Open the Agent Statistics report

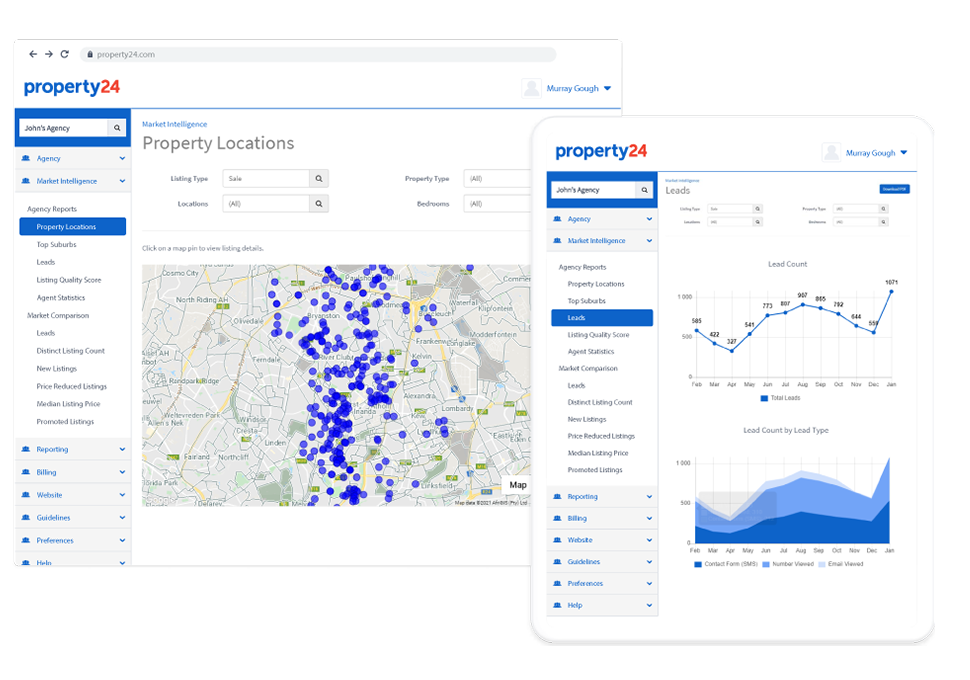coord(62,297)
